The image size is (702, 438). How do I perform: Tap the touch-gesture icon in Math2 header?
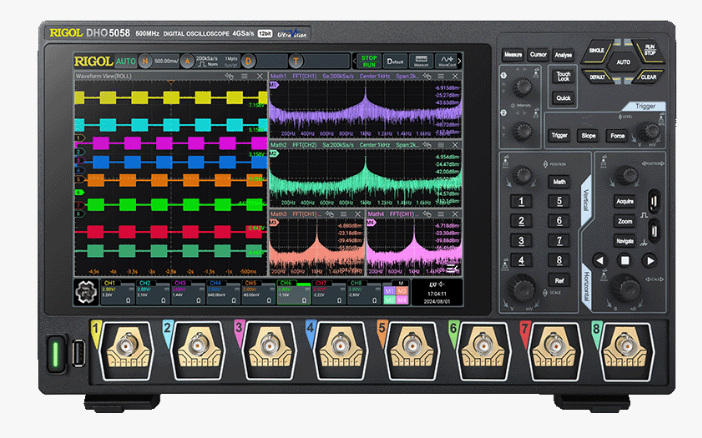pyautogui.click(x=427, y=145)
